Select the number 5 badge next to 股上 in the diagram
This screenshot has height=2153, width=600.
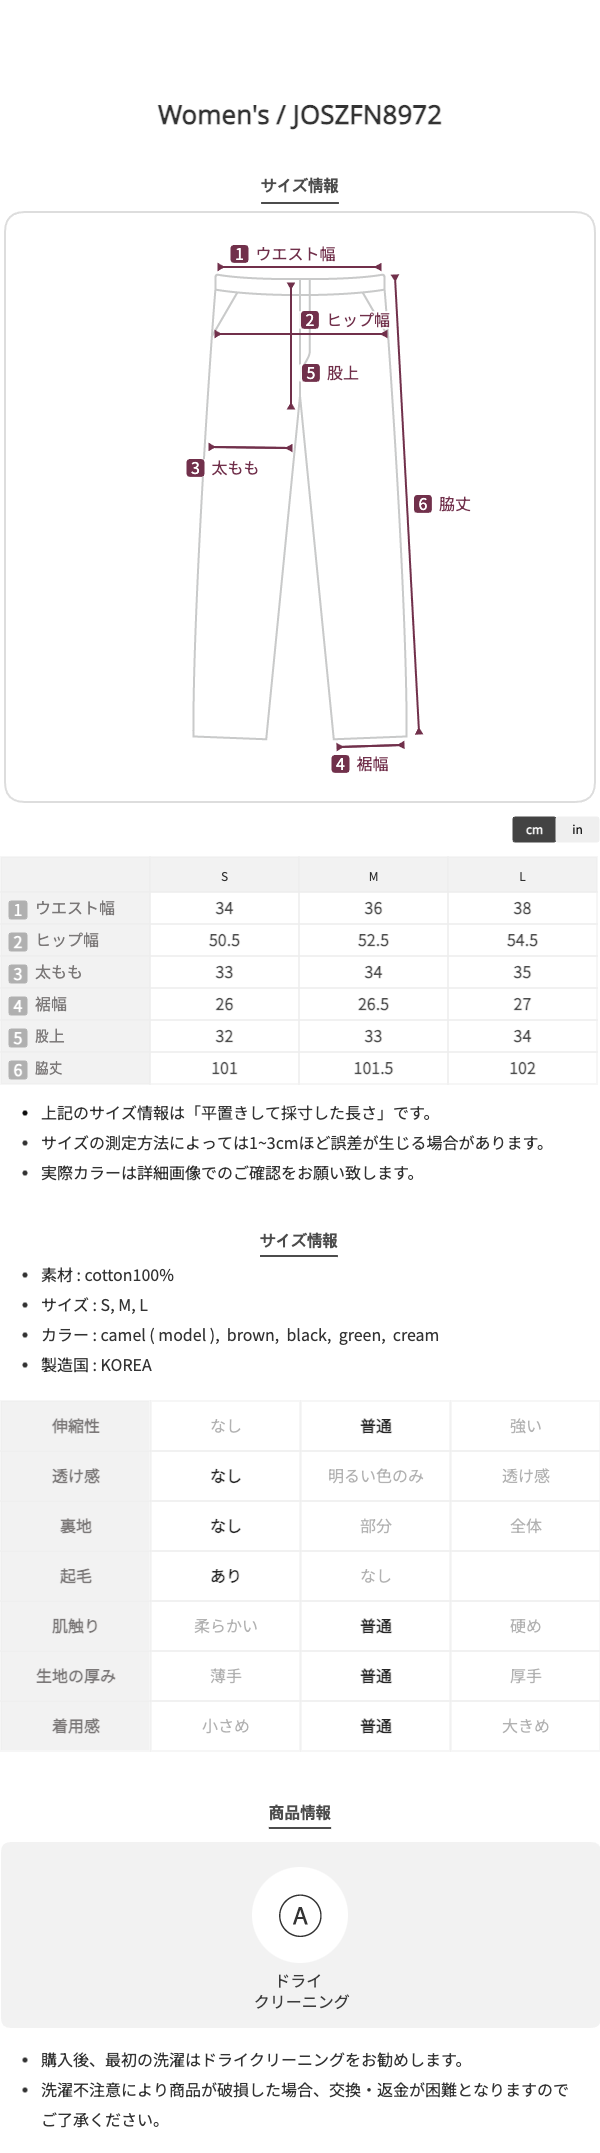(x=311, y=373)
